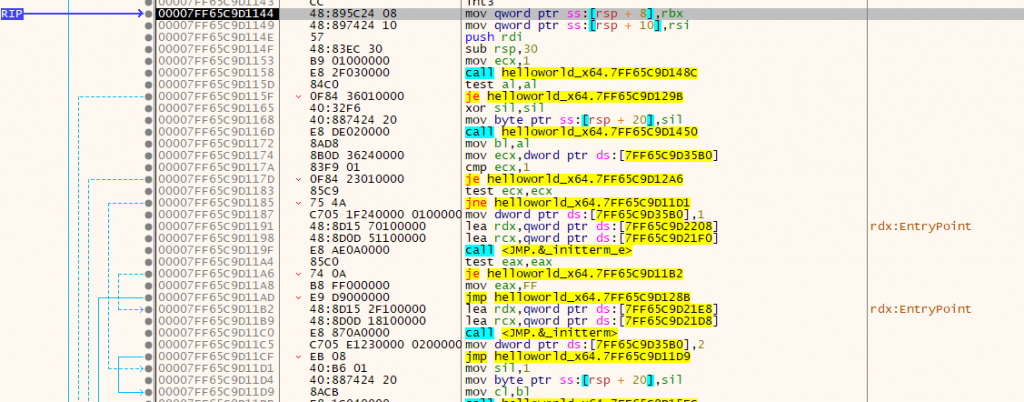
Task: Click rdx:EntryPoint comment on row 00007FF65C9D11B2
Action: [x=921, y=309]
